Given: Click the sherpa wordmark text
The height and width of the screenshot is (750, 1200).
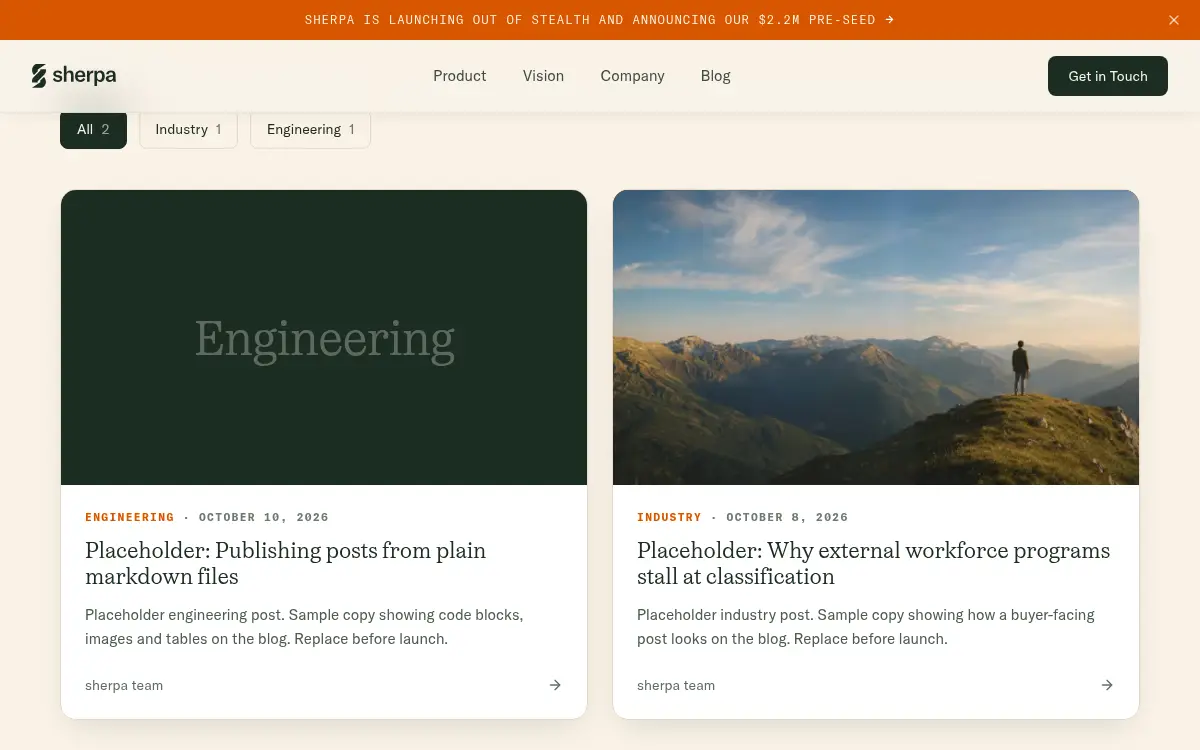Looking at the screenshot, I should tap(84, 76).
